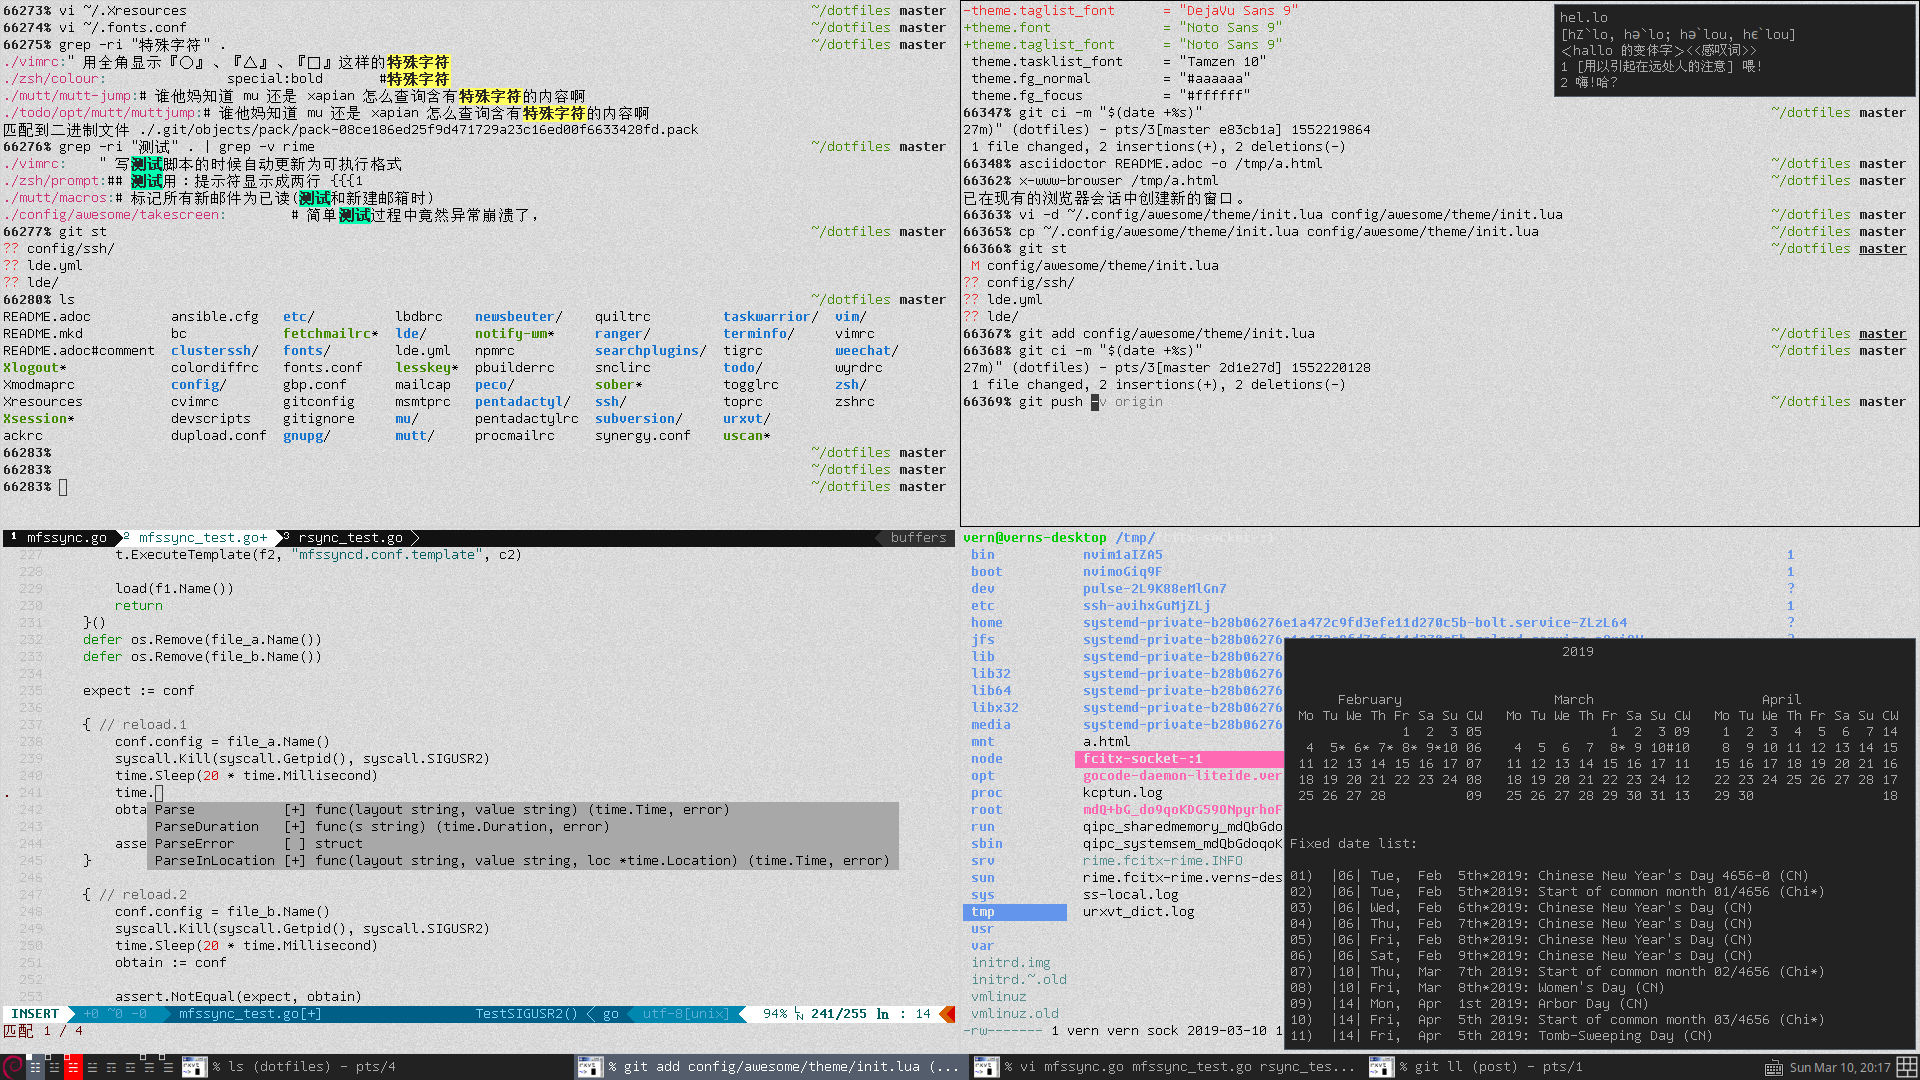Screen dimensions: 1920x1080
Task: Choose ParseDuration from the completion popup
Action: (206, 827)
